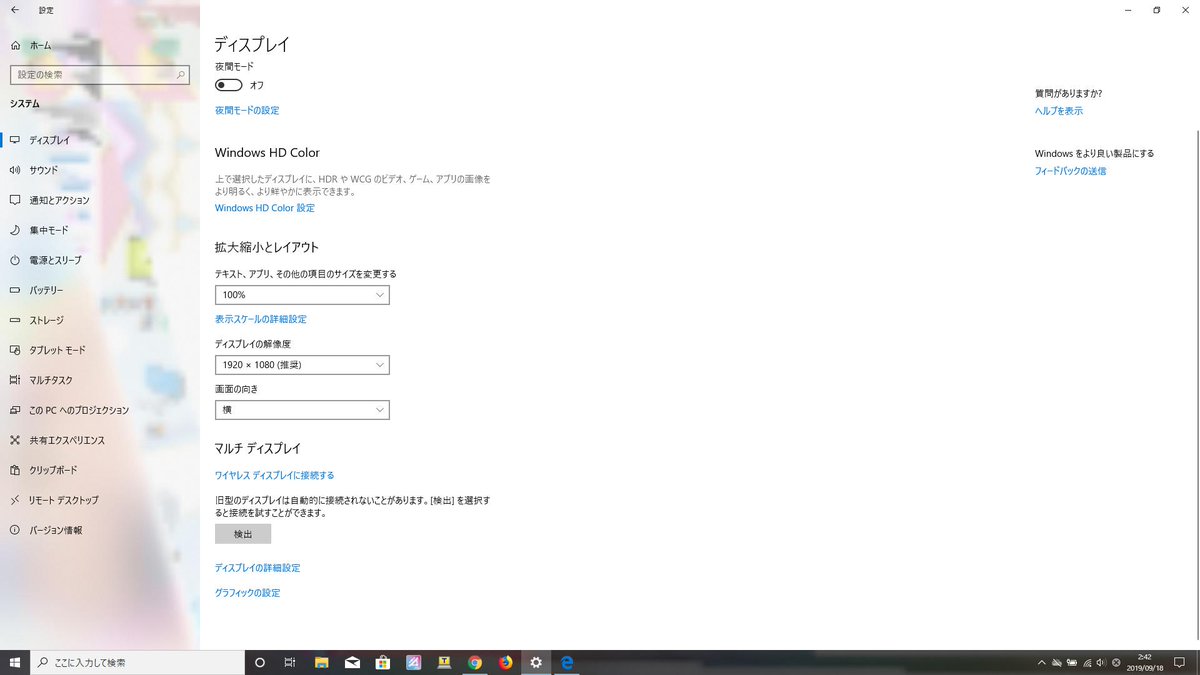Click the Tablet mode (タブレット モード) icon
The image size is (1200, 675).
click(15, 350)
